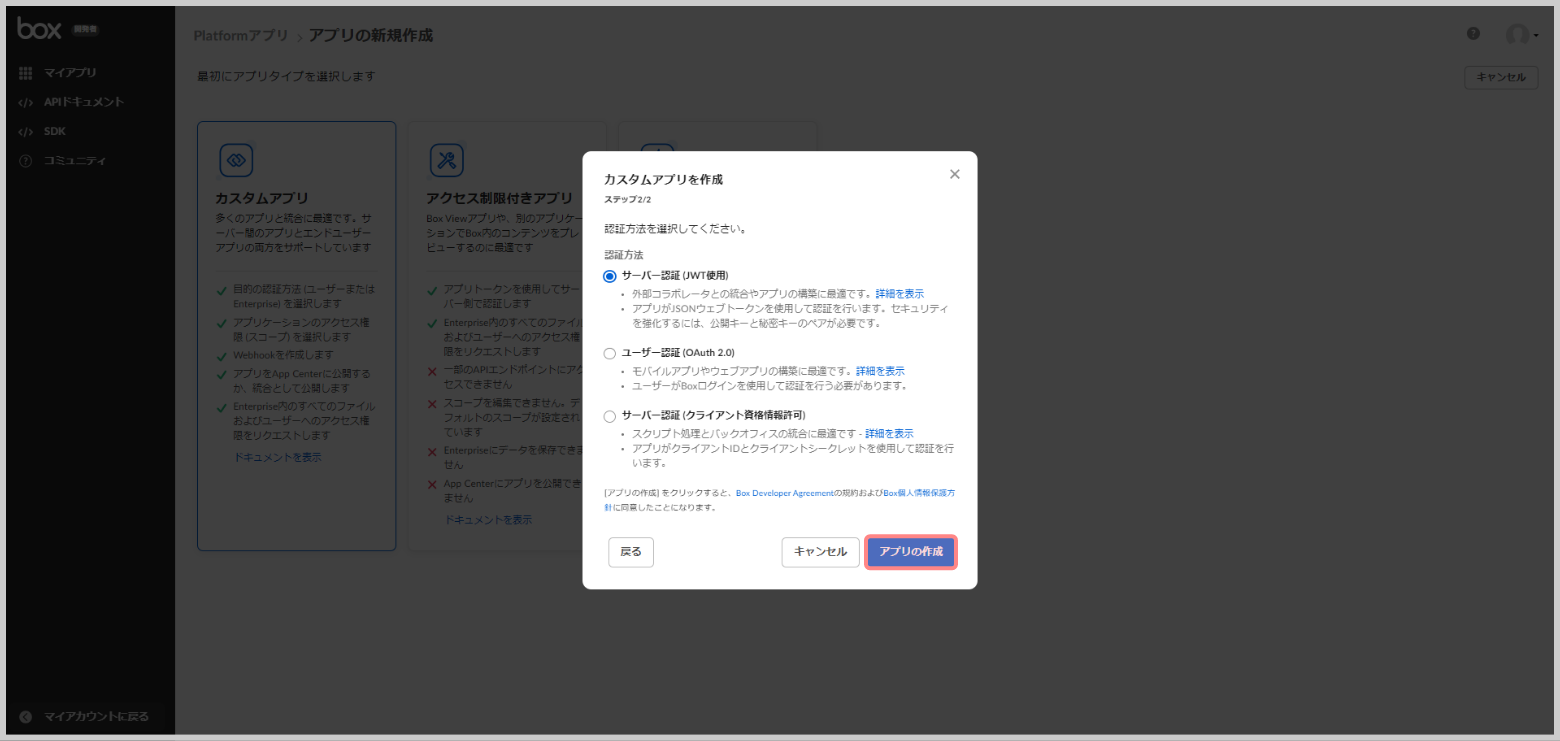Go back via マイアカウントに戻る
Screen dimensions: 1560x741
coord(96,716)
